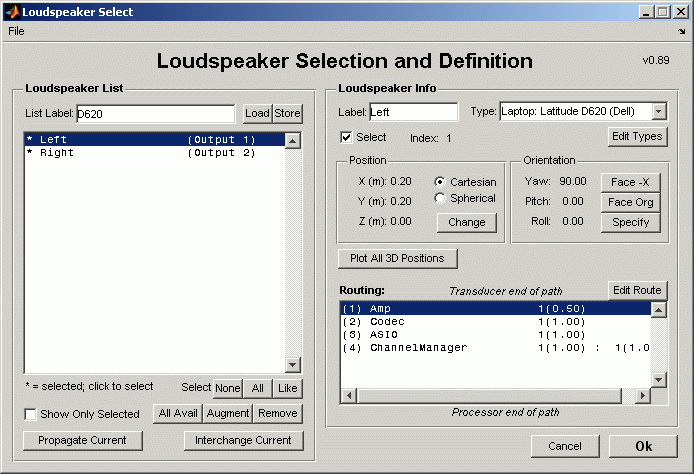The image size is (694, 474).
Task: Confirm with the Ok button
Action: tap(644, 446)
